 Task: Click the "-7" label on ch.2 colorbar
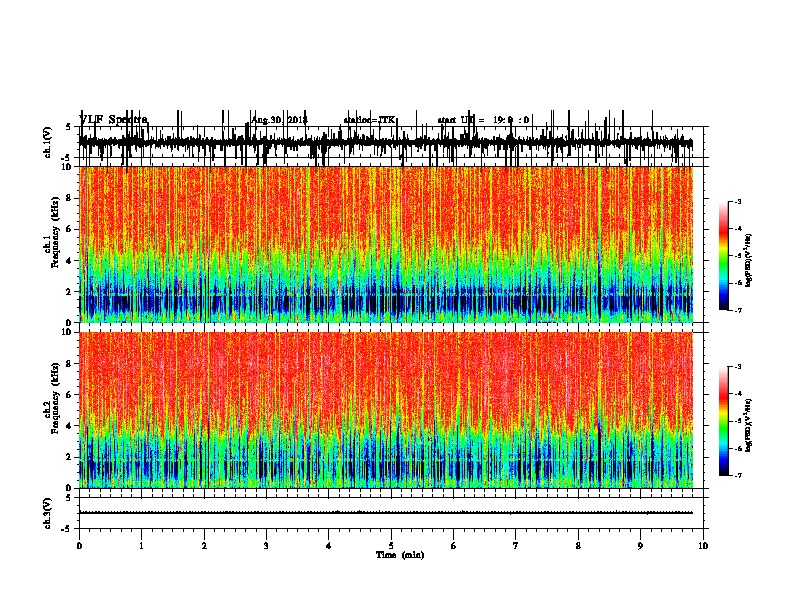[738, 475]
